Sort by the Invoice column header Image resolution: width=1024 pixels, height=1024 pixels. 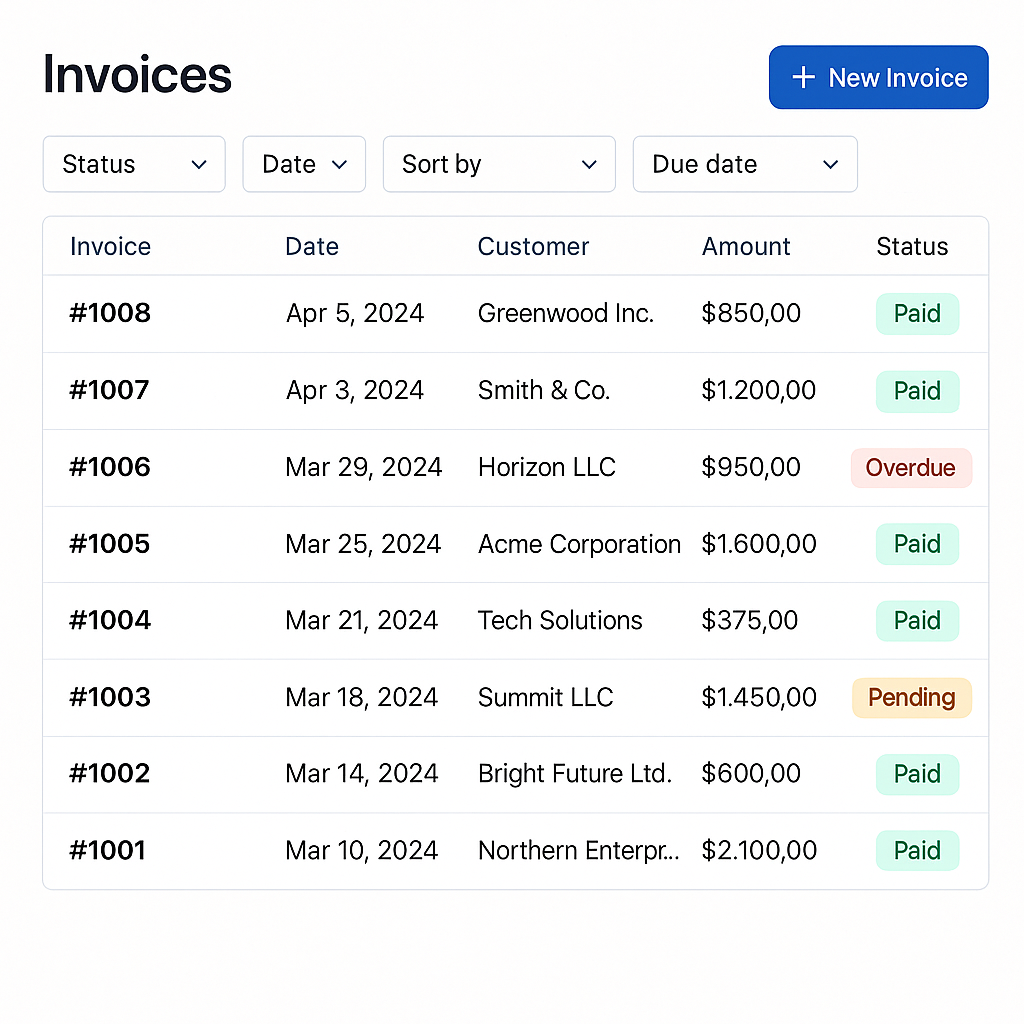coord(110,247)
